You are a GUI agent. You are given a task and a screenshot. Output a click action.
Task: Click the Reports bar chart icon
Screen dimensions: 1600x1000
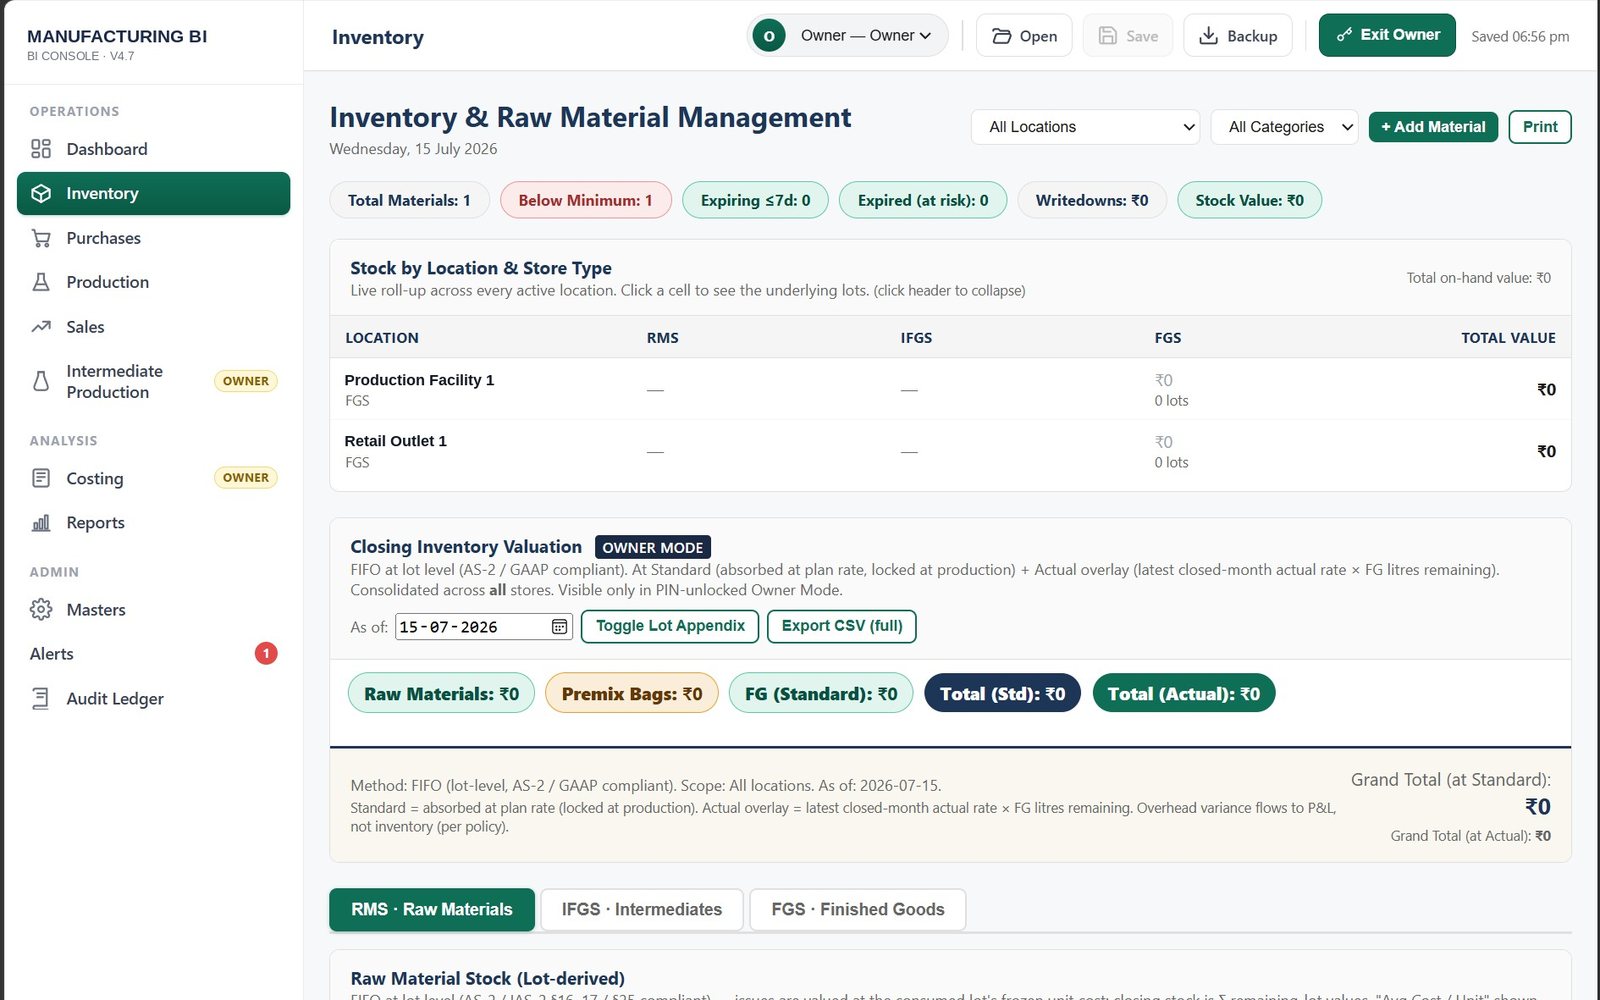pyautogui.click(x=41, y=523)
